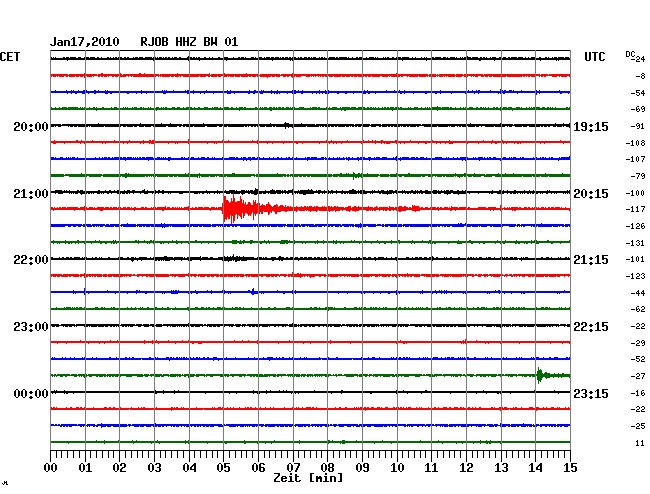Select the 00:00 CET time label
This screenshot has width=650, height=494.
click(x=31, y=393)
